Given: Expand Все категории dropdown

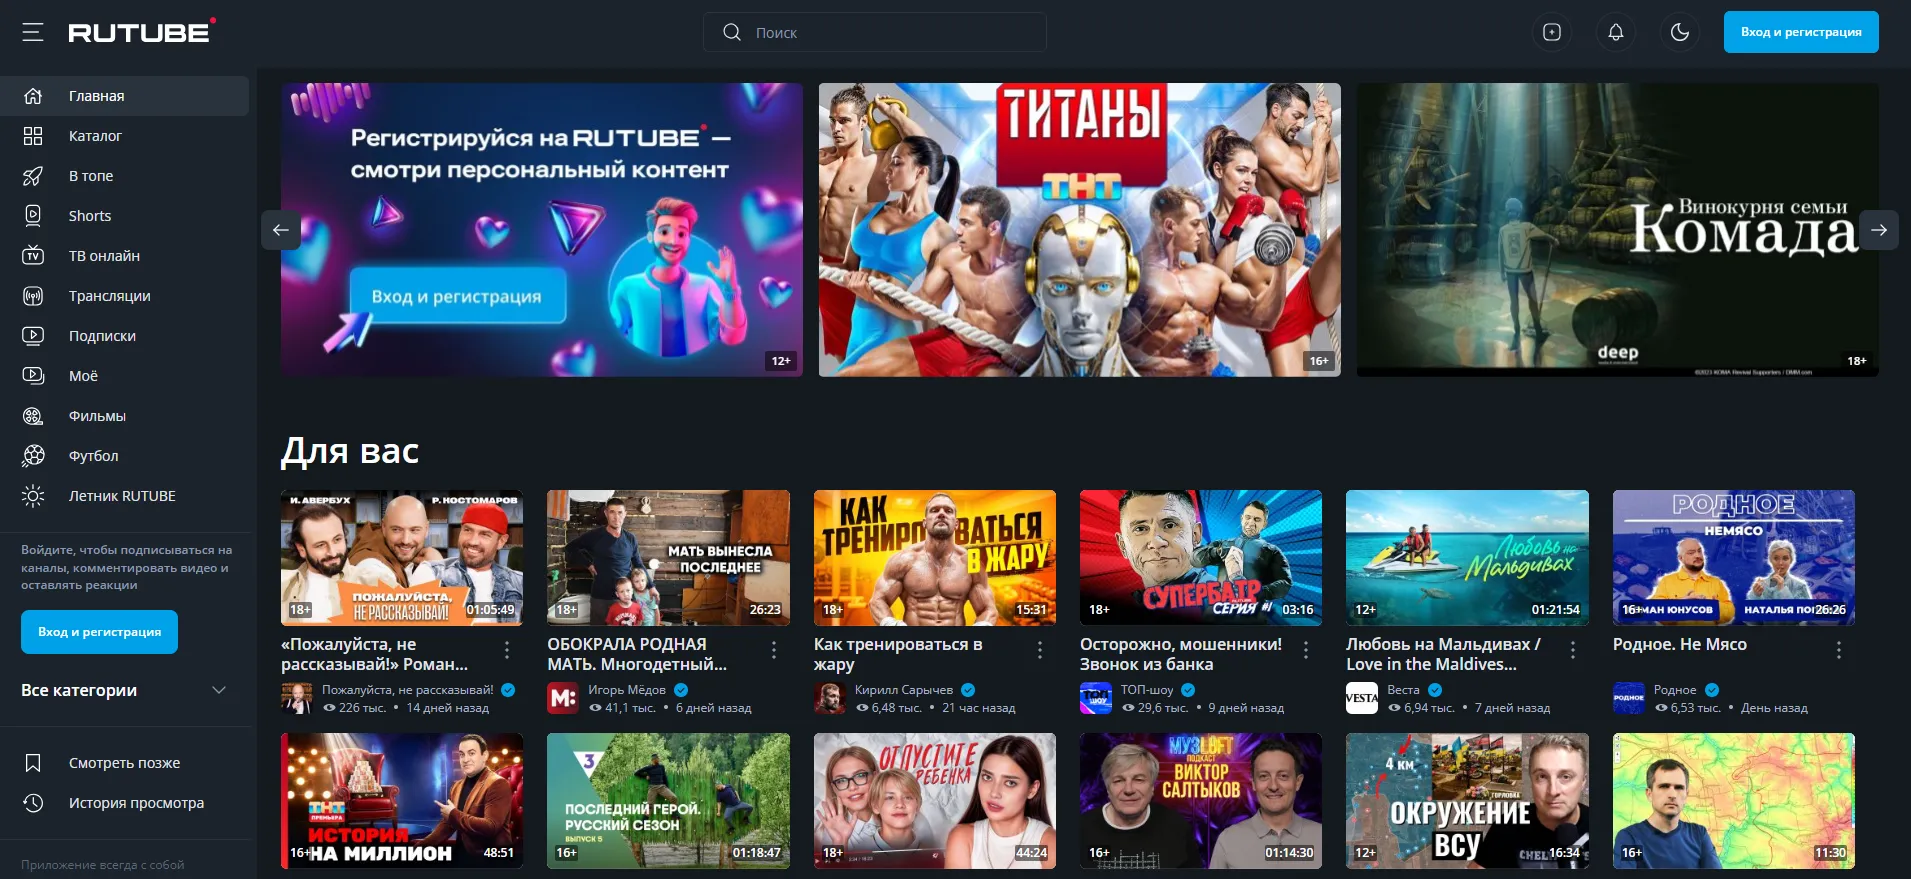Looking at the screenshot, I should [x=124, y=690].
